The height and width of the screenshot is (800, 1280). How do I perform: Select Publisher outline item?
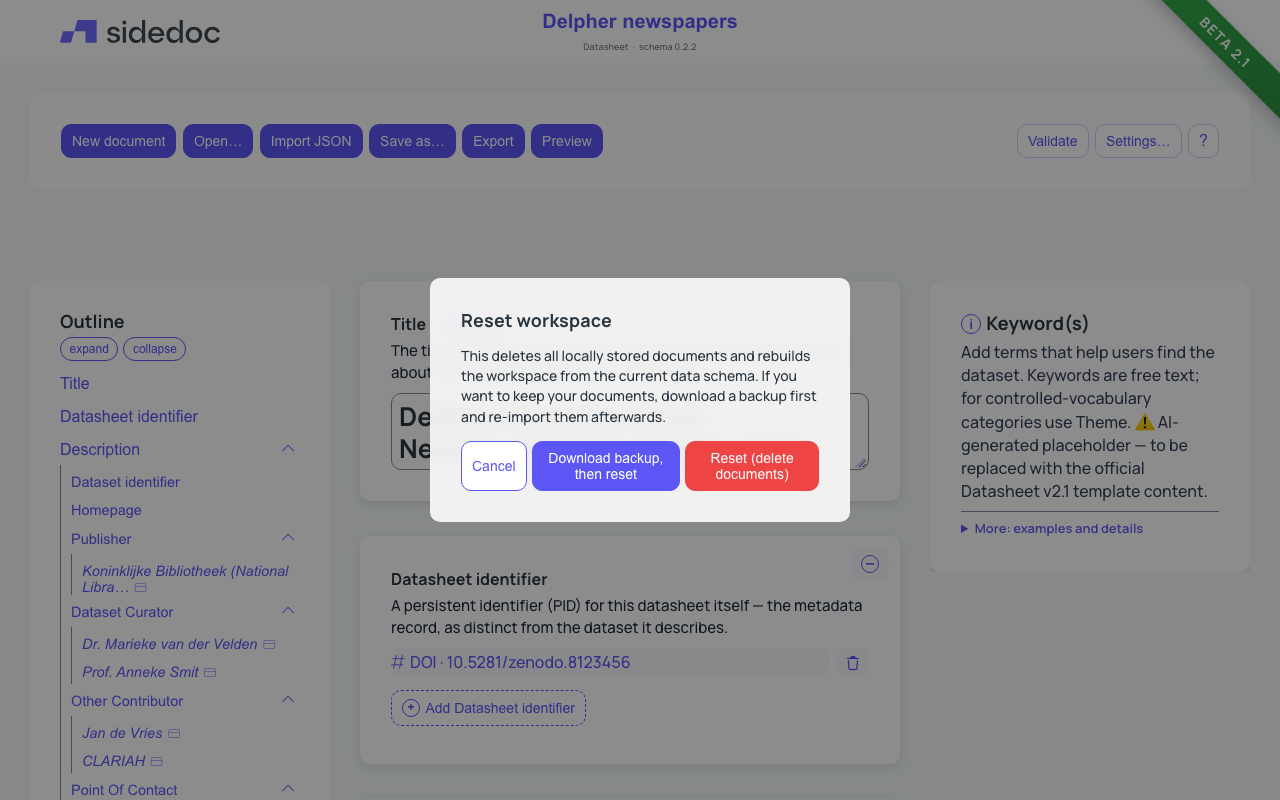(101, 539)
